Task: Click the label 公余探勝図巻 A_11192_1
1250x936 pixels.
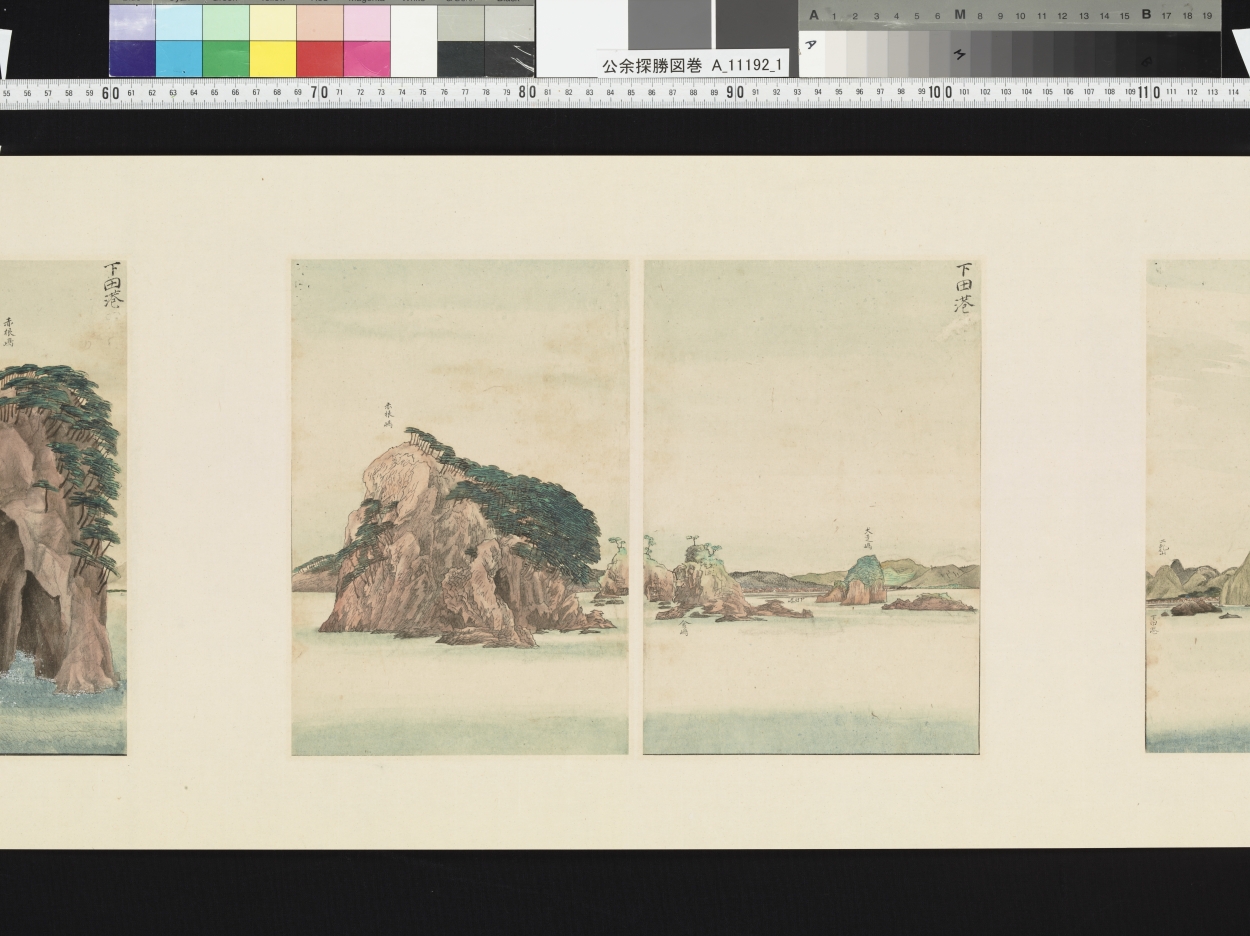Action: pos(693,65)
